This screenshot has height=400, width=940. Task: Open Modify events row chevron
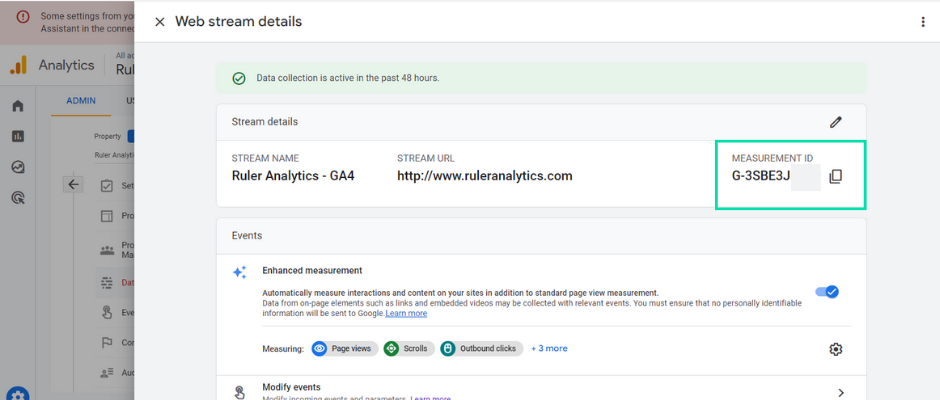841,393
